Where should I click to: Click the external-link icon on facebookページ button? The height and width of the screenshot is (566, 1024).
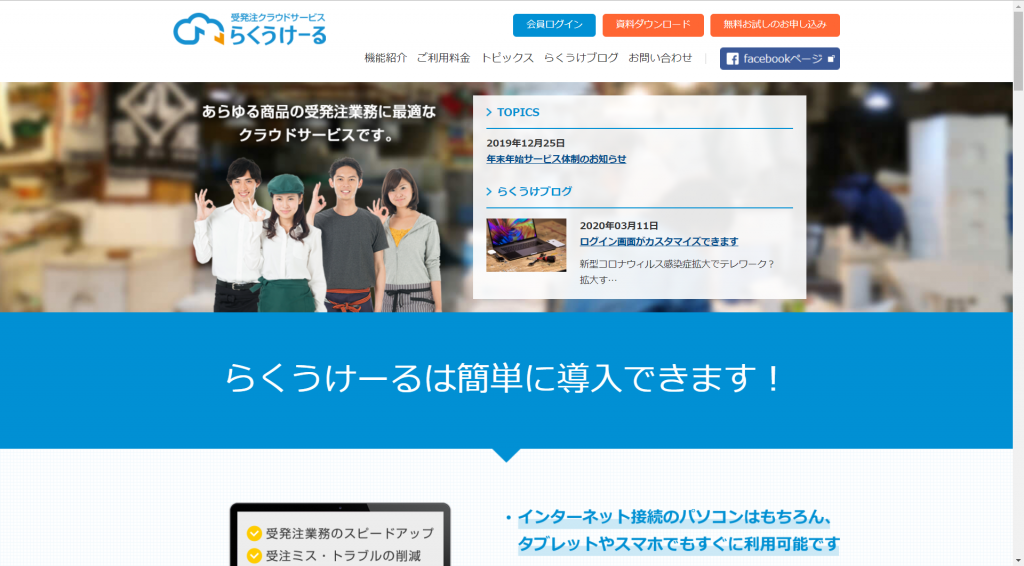(x=830, y=59)
